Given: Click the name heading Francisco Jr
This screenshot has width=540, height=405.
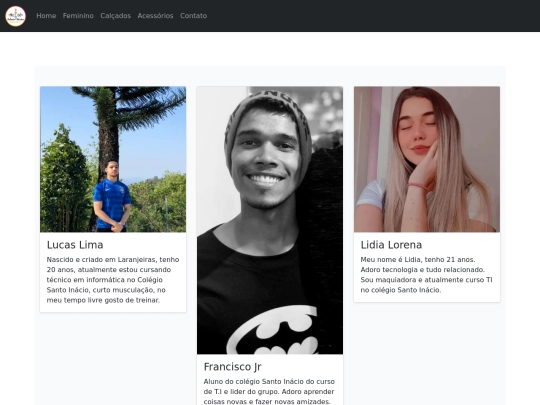Looking at the screenshot, I should [232, 367].
